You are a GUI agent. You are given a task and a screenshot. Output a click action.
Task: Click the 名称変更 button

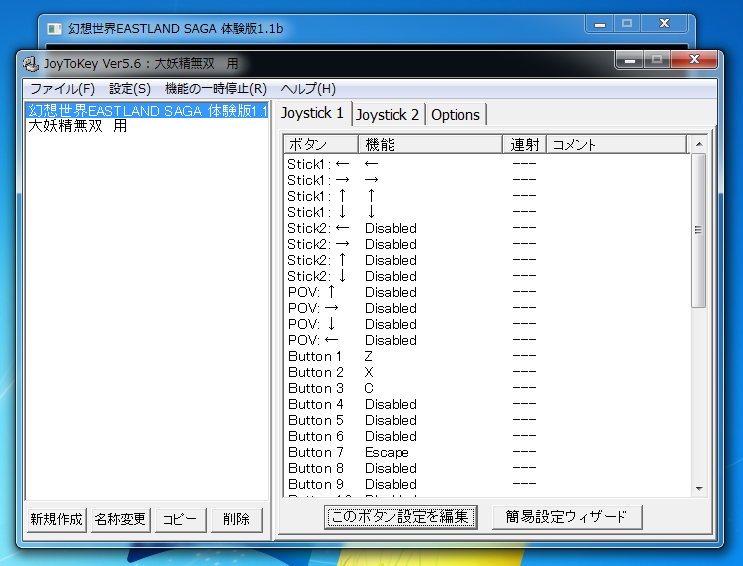[x=120, y=520]
